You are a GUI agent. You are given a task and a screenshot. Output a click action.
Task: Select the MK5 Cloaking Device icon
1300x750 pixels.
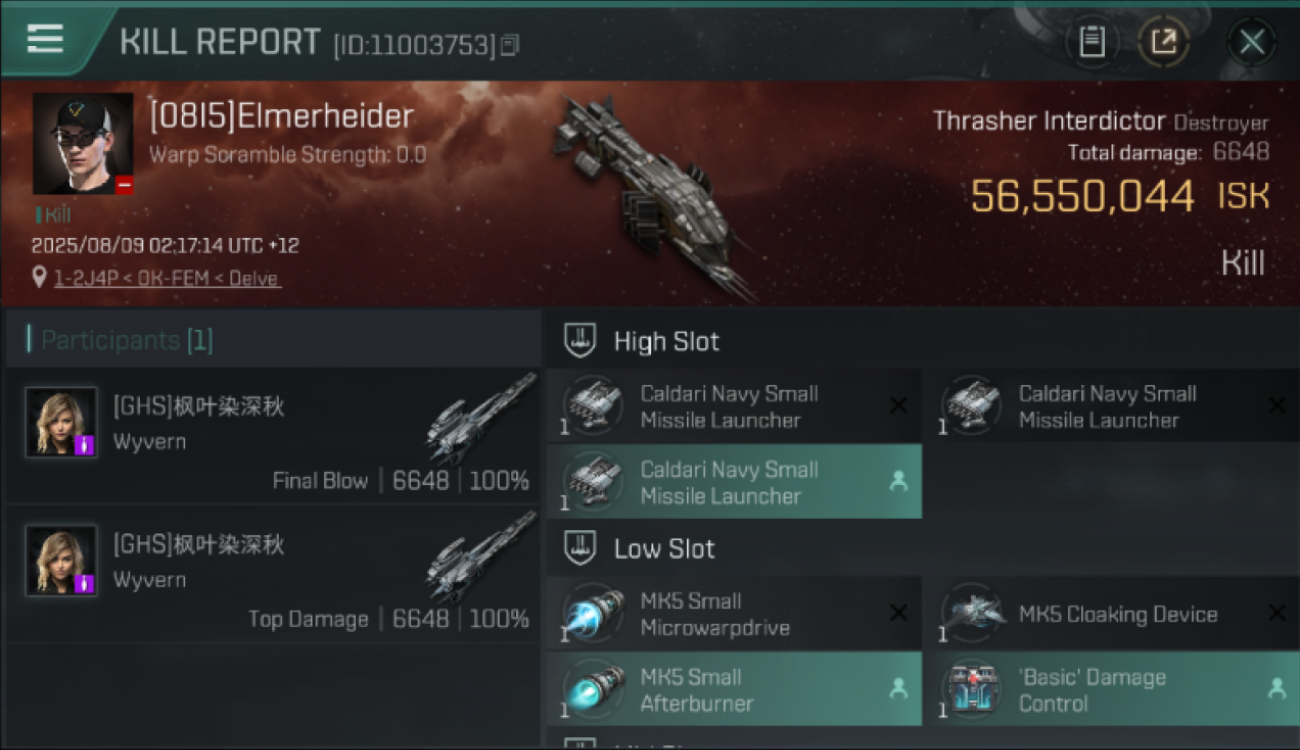[973, 614]
